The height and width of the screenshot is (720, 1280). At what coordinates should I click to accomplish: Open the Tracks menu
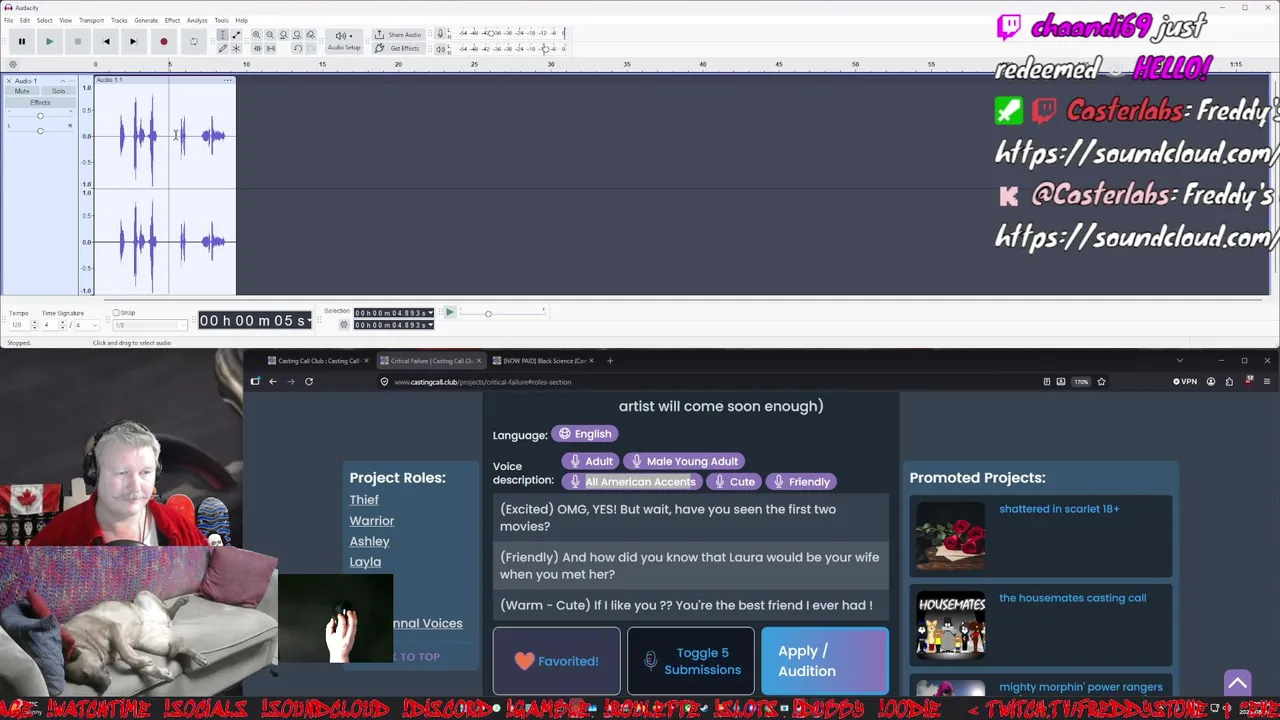(119, 20)
